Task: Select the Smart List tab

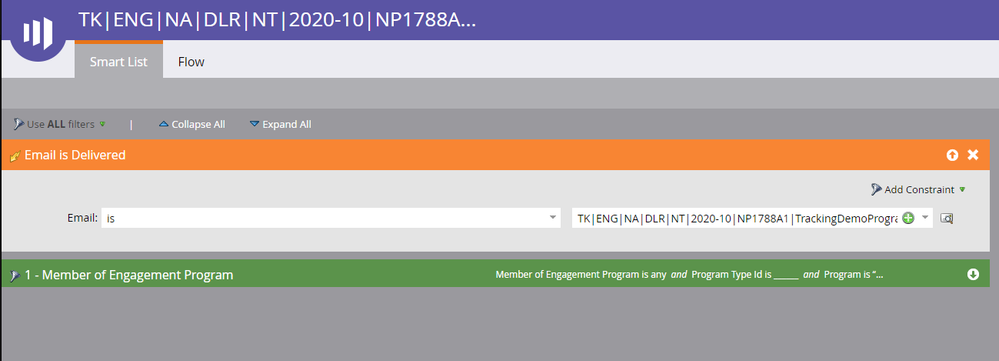Action: (x=119, y=61)
